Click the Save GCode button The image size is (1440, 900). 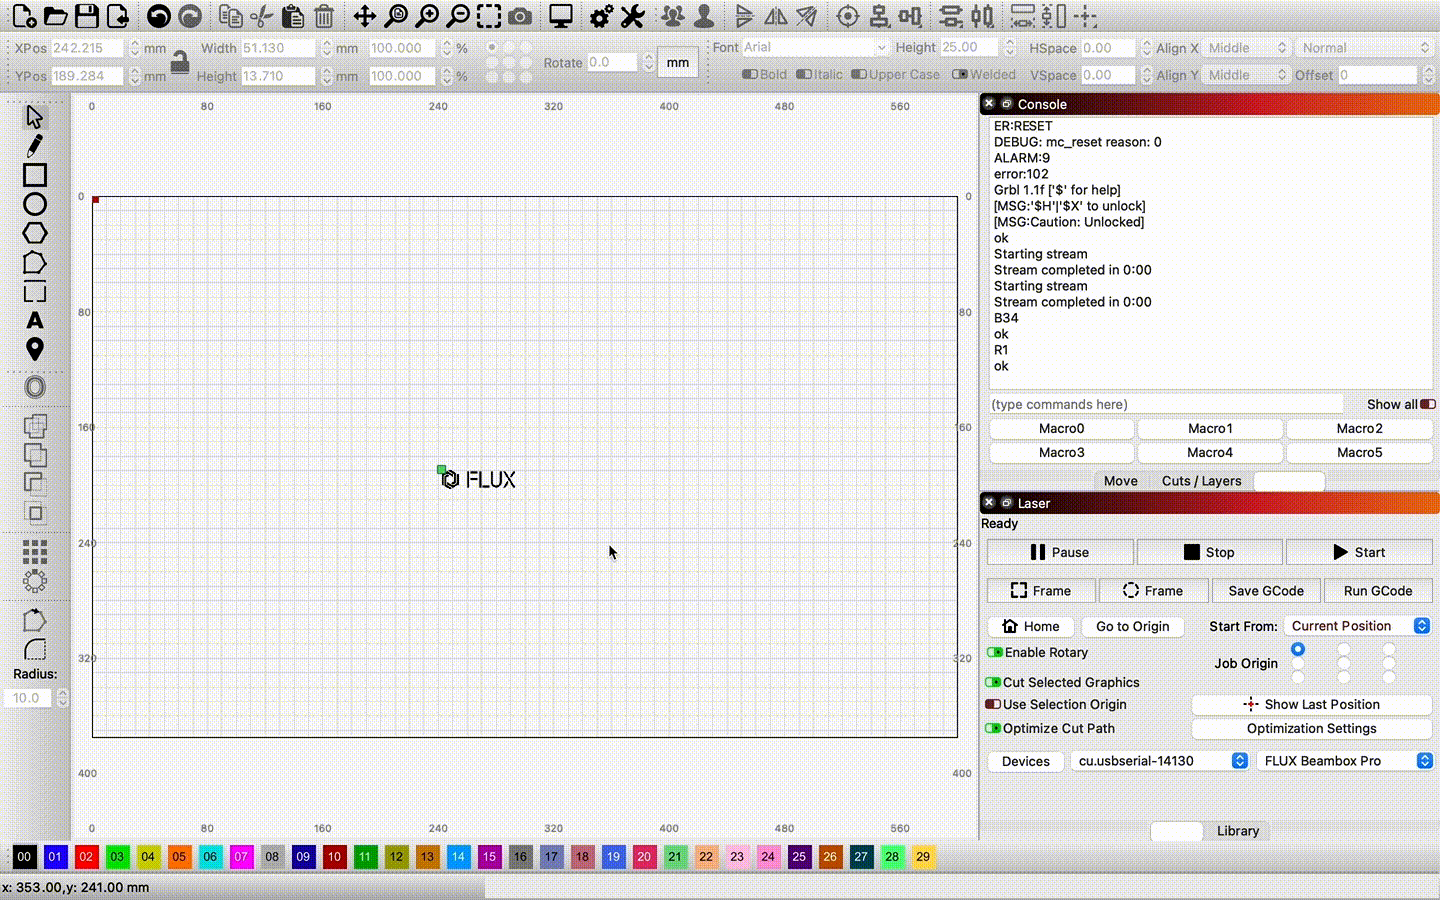[1265, 591]
